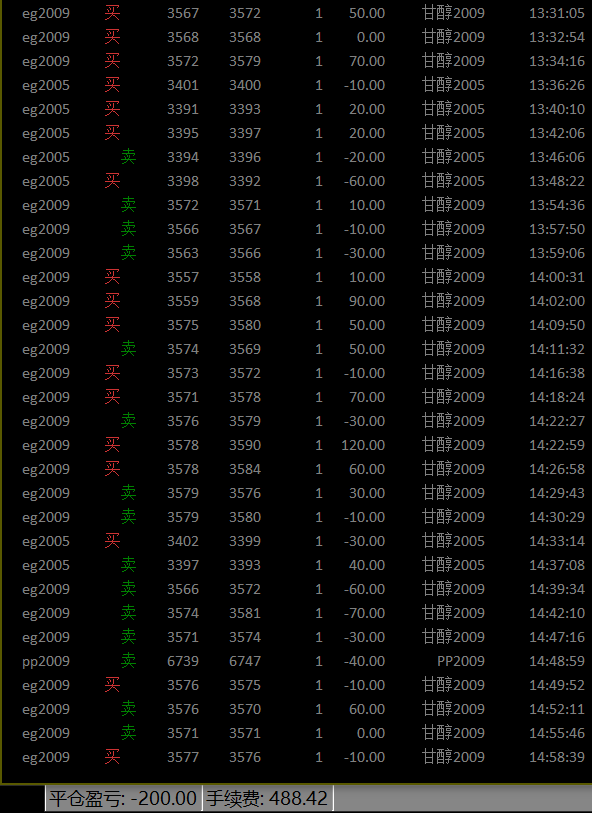Select the sell trade at 14:11:32
The image size is (592, 813).
pyautogui.click(x=303, y=349)
